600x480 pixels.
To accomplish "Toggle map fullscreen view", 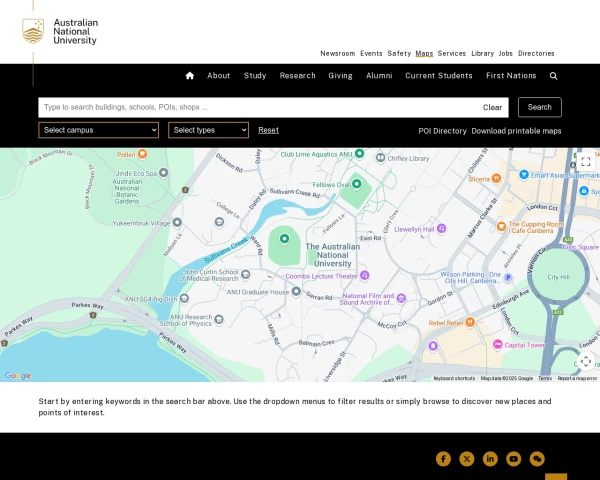I will pos(585,161).
